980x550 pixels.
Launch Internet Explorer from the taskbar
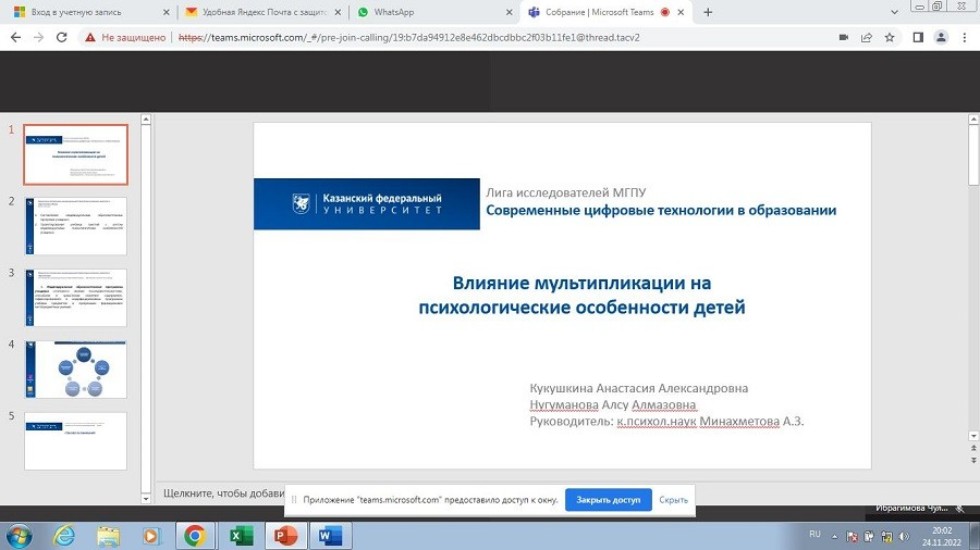point(64,536)
